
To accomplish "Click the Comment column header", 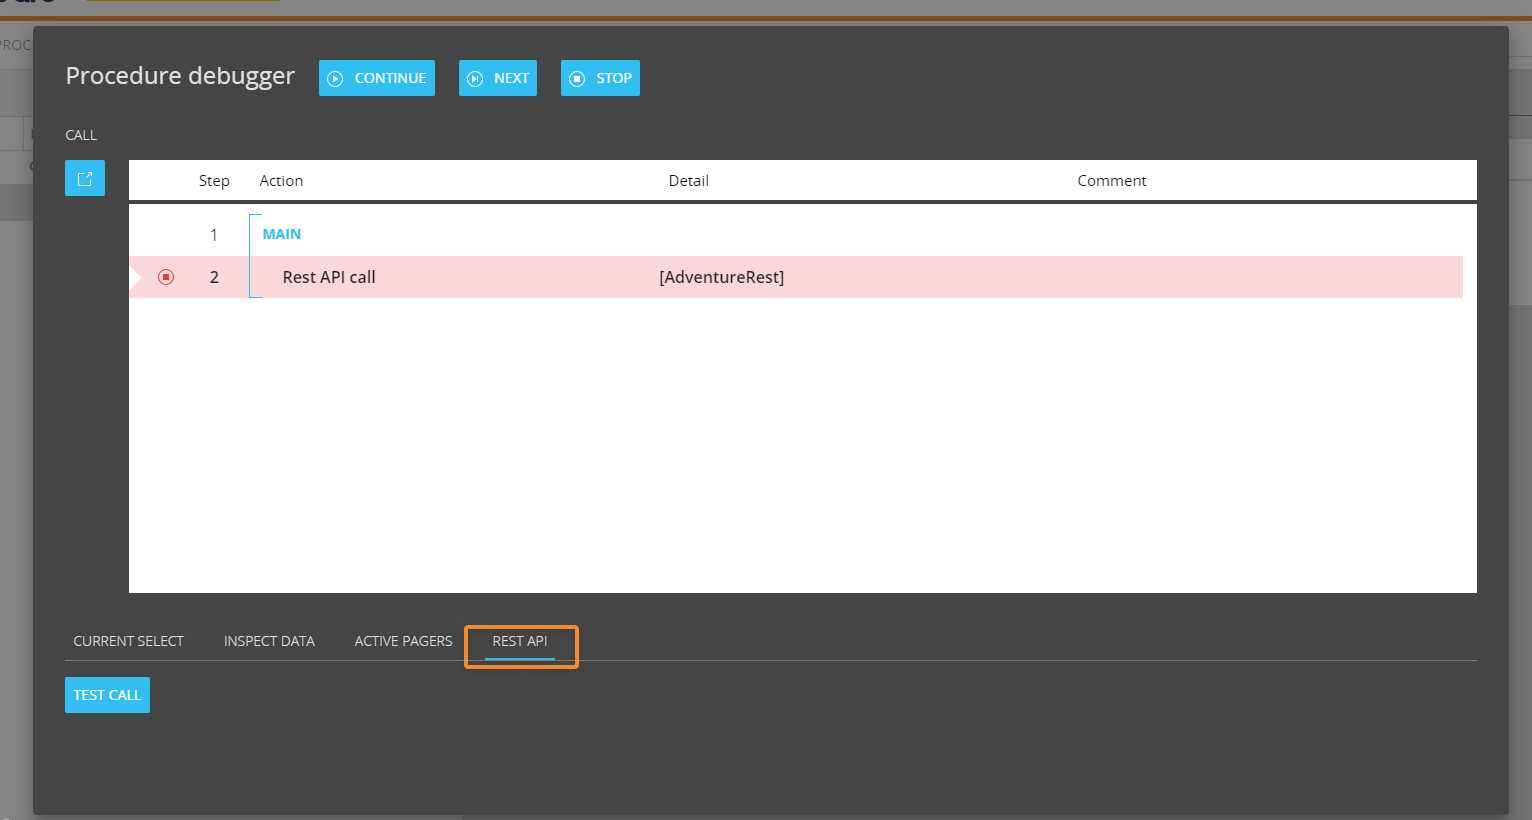I will coord(1111,181).
